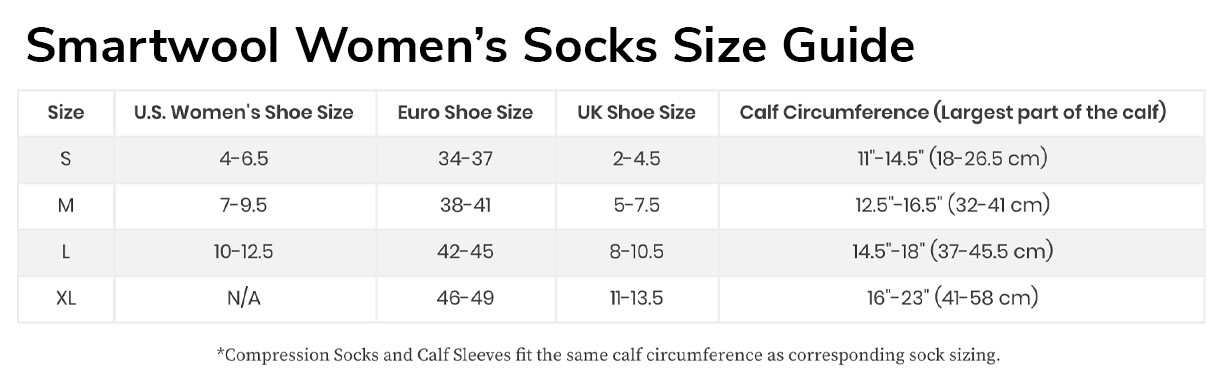Click the size L row label
1216x386 pixels.
click(x=66, y=252)
